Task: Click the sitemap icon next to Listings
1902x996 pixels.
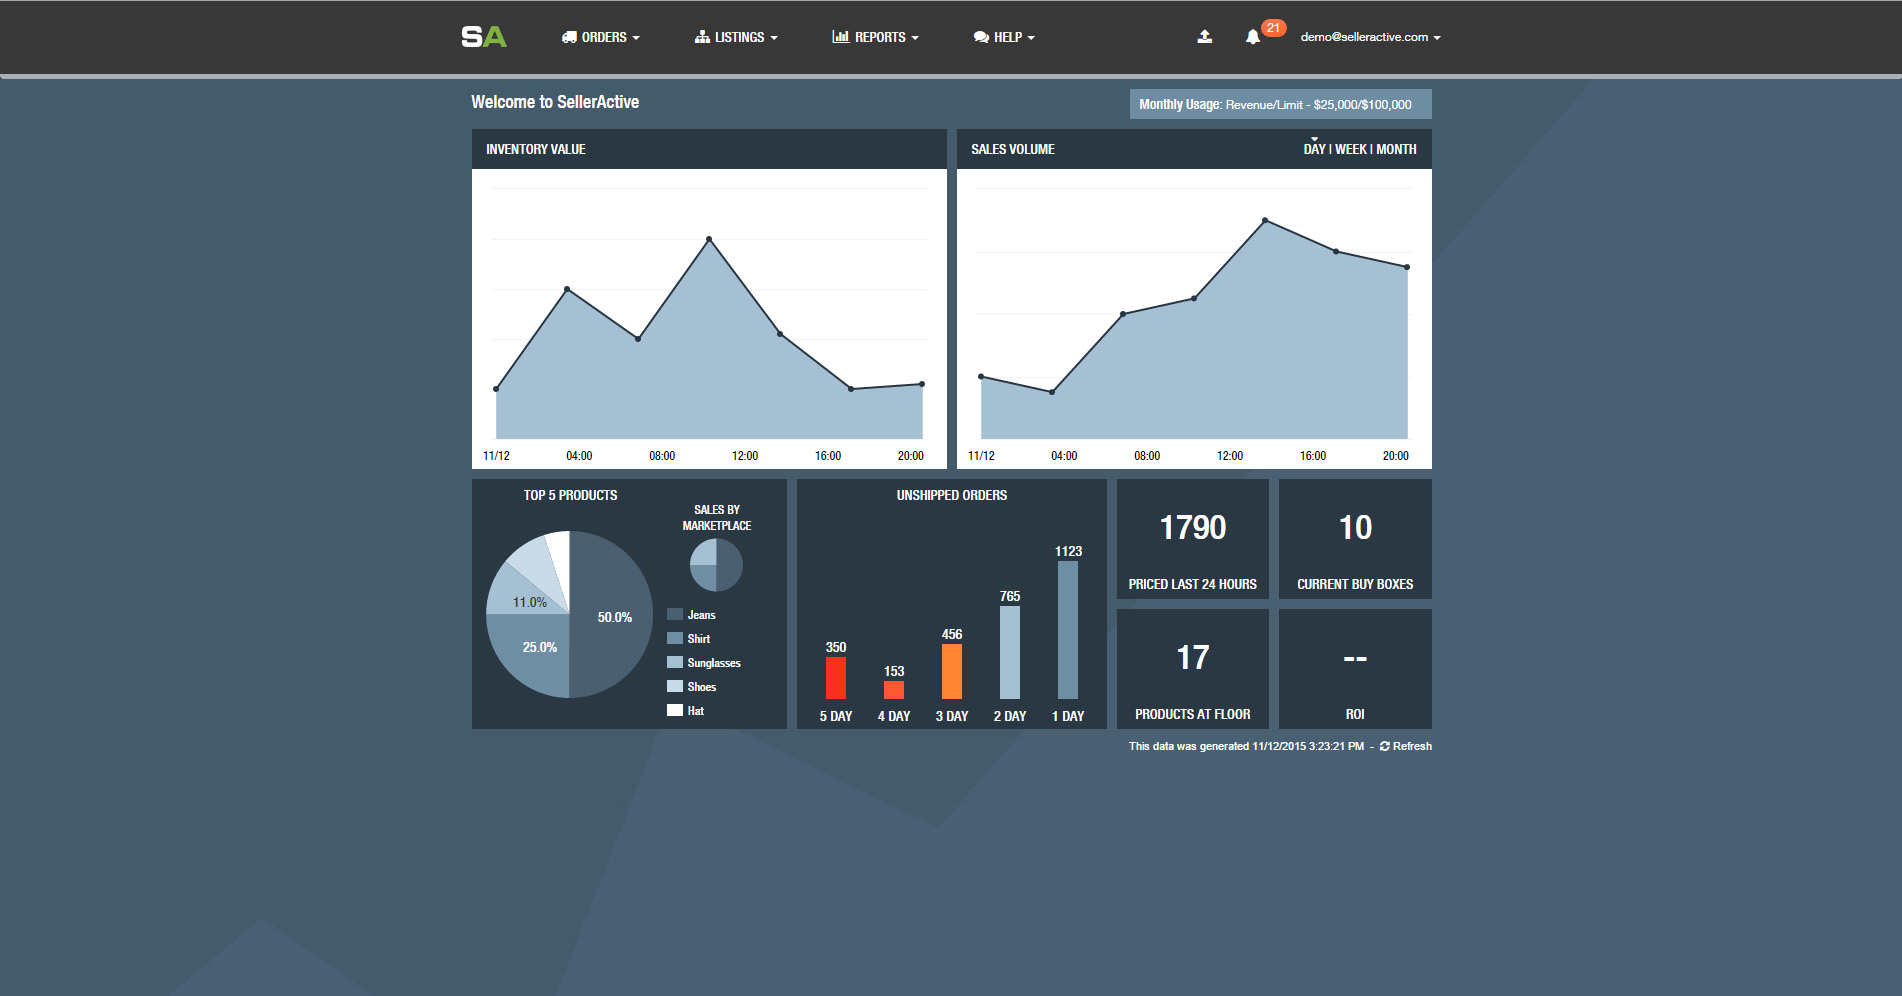Action: point(702,37)
